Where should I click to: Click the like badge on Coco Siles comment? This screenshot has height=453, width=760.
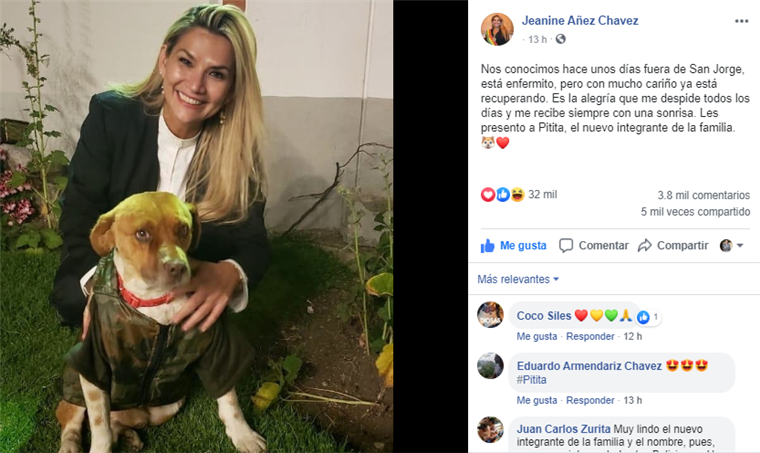648,317
